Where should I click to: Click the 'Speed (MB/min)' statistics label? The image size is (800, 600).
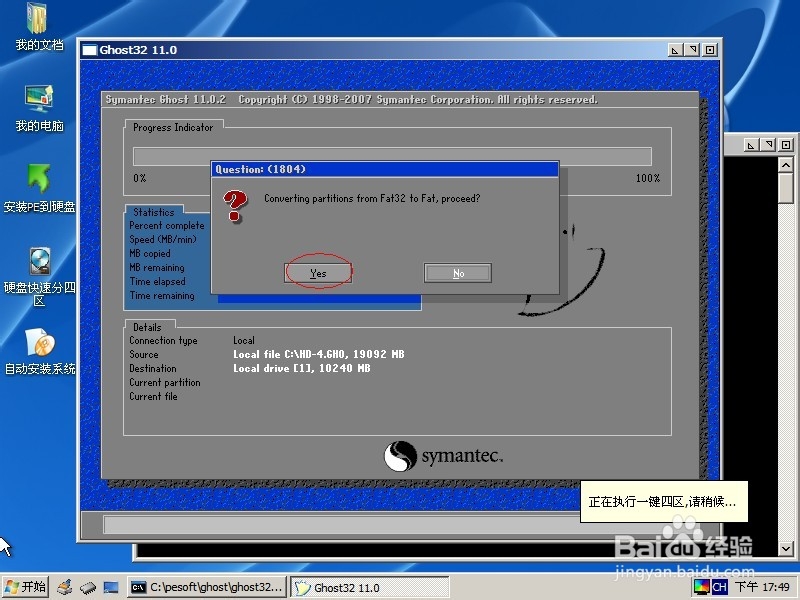(163, 239)
